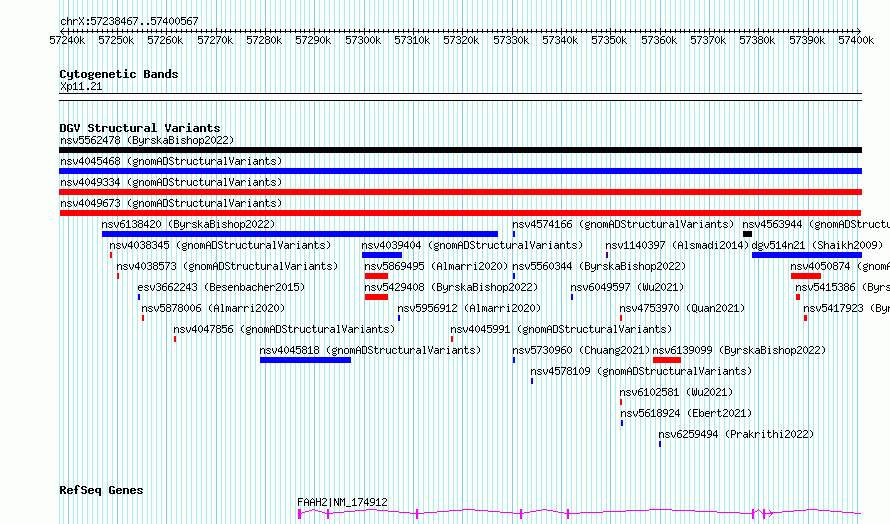Open nsv4753970 (Quan2021) label
Viewport: 890px width, 524px height.
click(682, 308)
